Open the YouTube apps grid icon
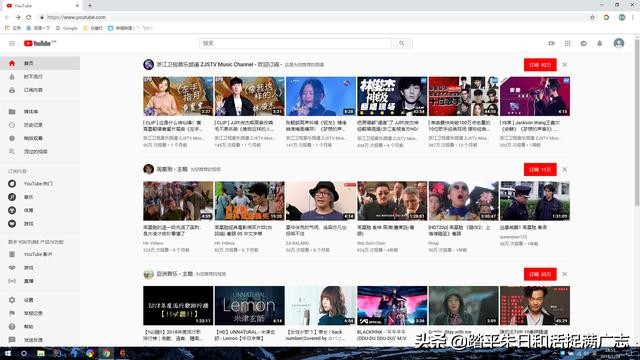 click(x=567, y=43)
